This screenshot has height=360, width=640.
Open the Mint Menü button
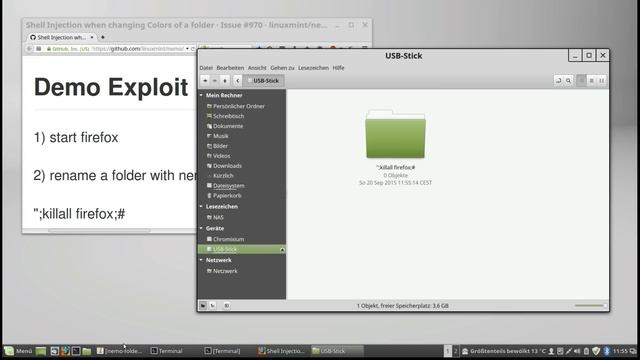(x=18, y=351)
